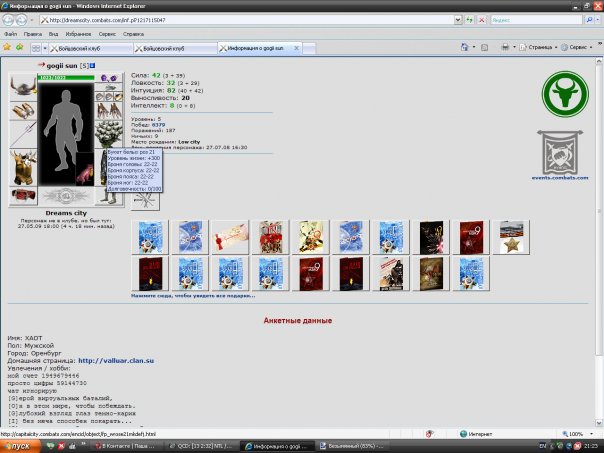The height and width of the screenshot is (453, 604).
Task: Click the blue info icon beside gogii sun
Action: tap(92, 66)
